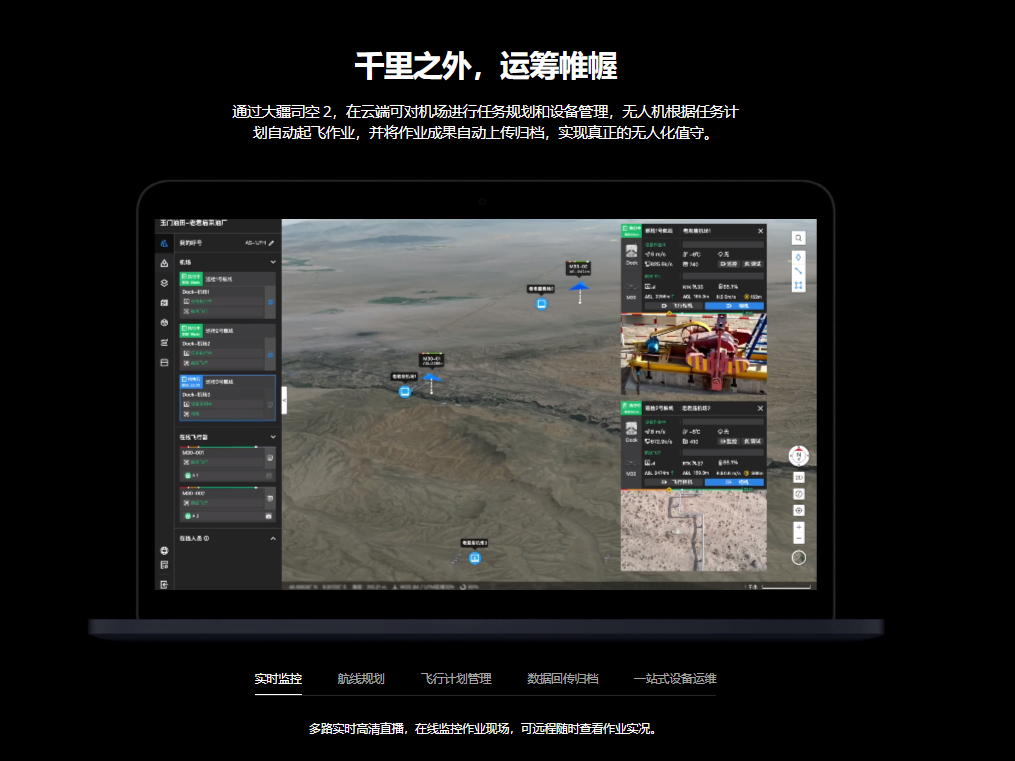Select the Dock-机场3 card in list
The height and width of the screenshot is (761, 1015).
227,397
